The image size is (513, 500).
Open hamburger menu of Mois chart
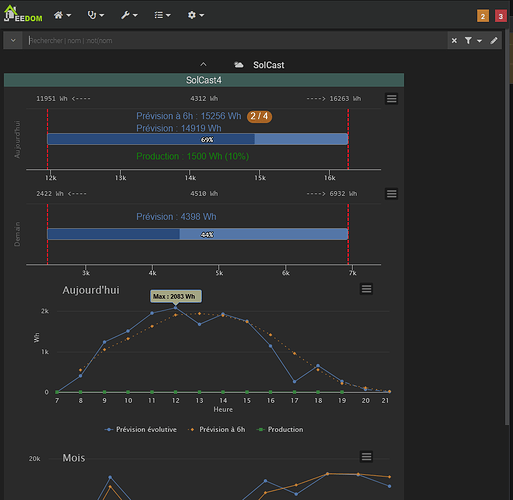(366, 456)
